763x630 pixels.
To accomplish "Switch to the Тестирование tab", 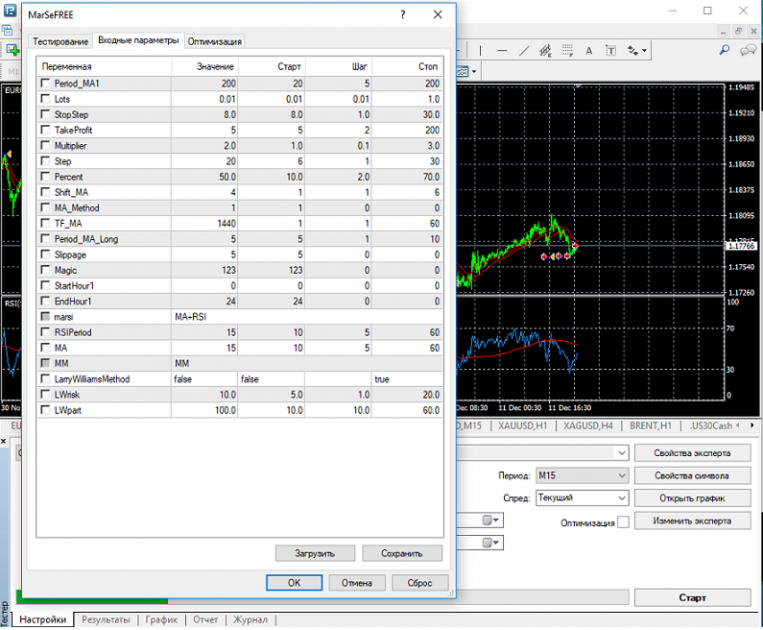I will 60,41.
